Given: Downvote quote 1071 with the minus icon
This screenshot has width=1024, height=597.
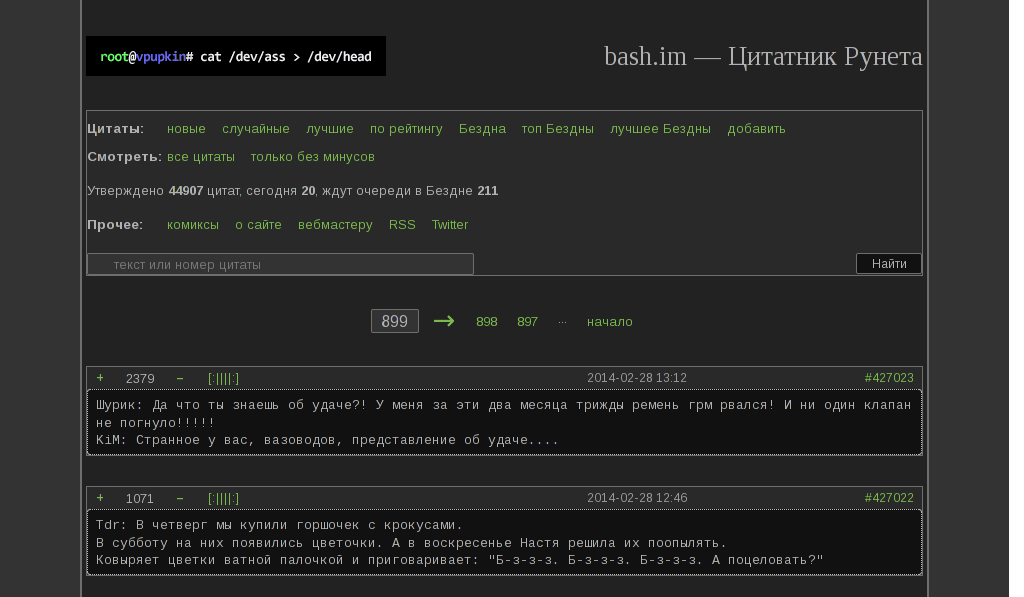Looking at the screenshot, I should click(x=178, y=497).
